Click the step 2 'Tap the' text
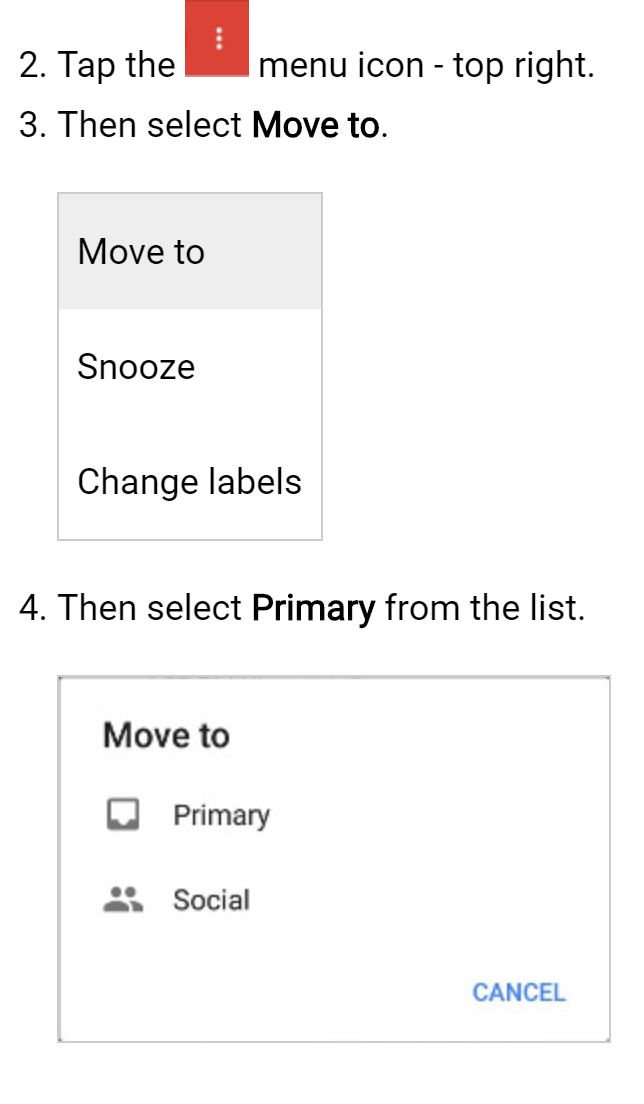 (x=116, y=65)
